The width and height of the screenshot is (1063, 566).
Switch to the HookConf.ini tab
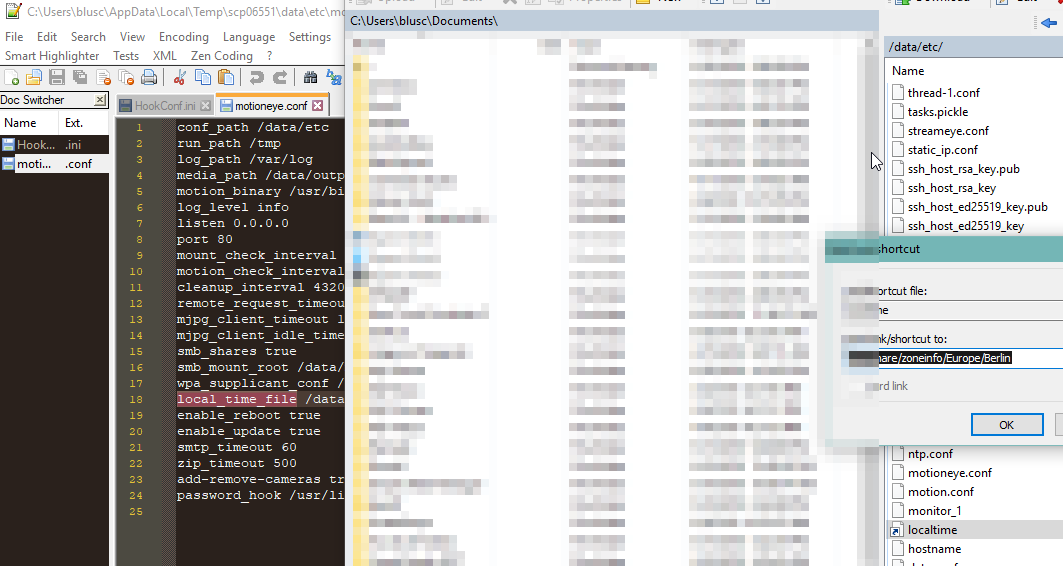point(165,106)
